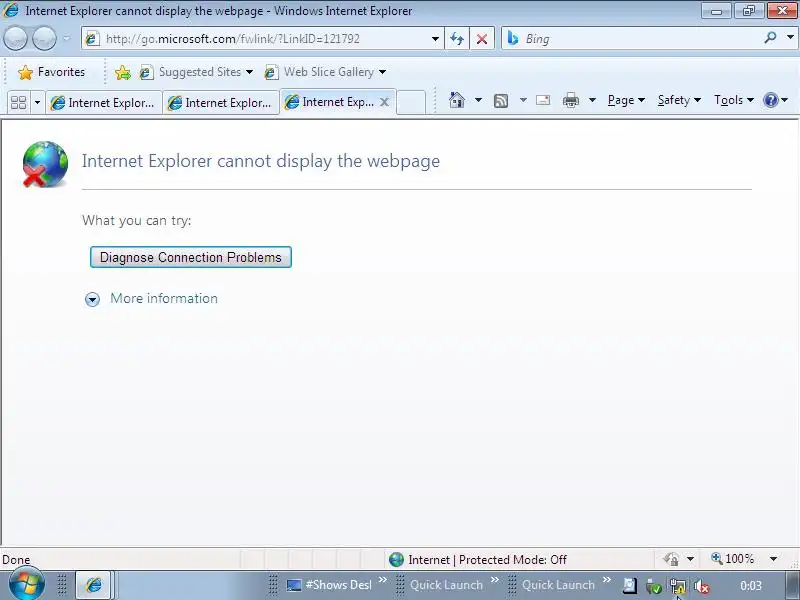Screen dimensions: 800x600
Task: Click the Print icon
Action: coord(571,101)
